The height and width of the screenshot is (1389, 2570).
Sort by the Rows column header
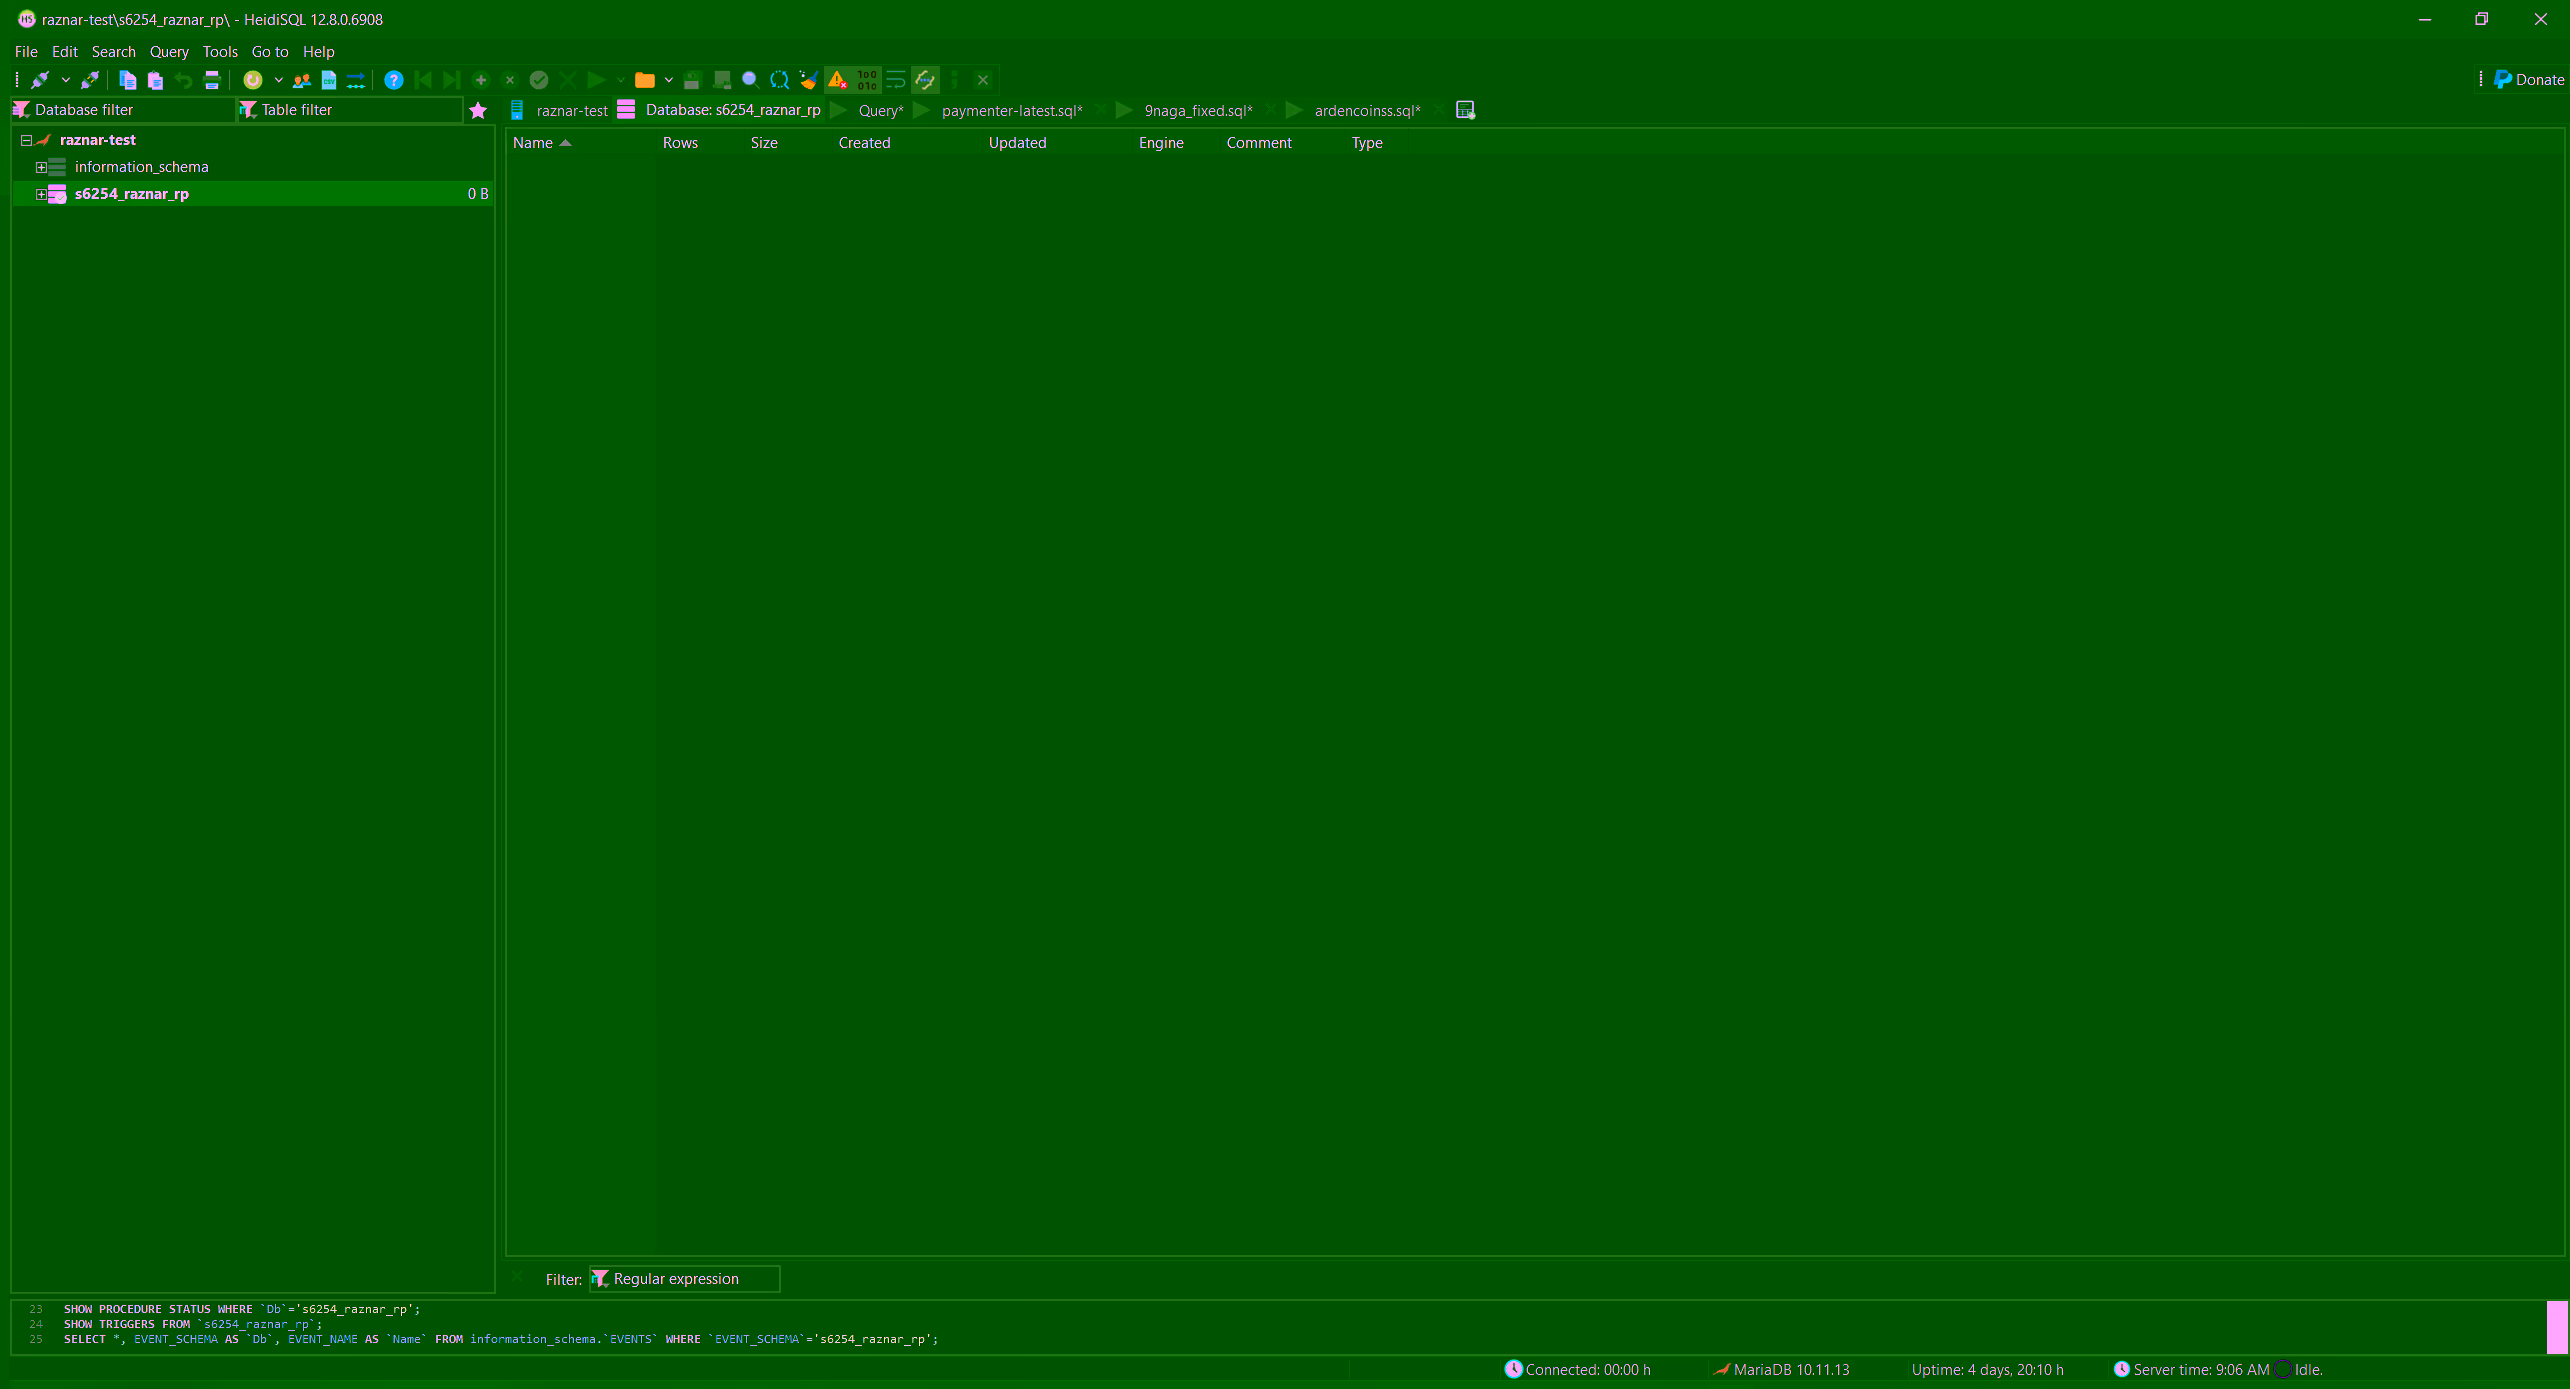click(x=680, y=143)
